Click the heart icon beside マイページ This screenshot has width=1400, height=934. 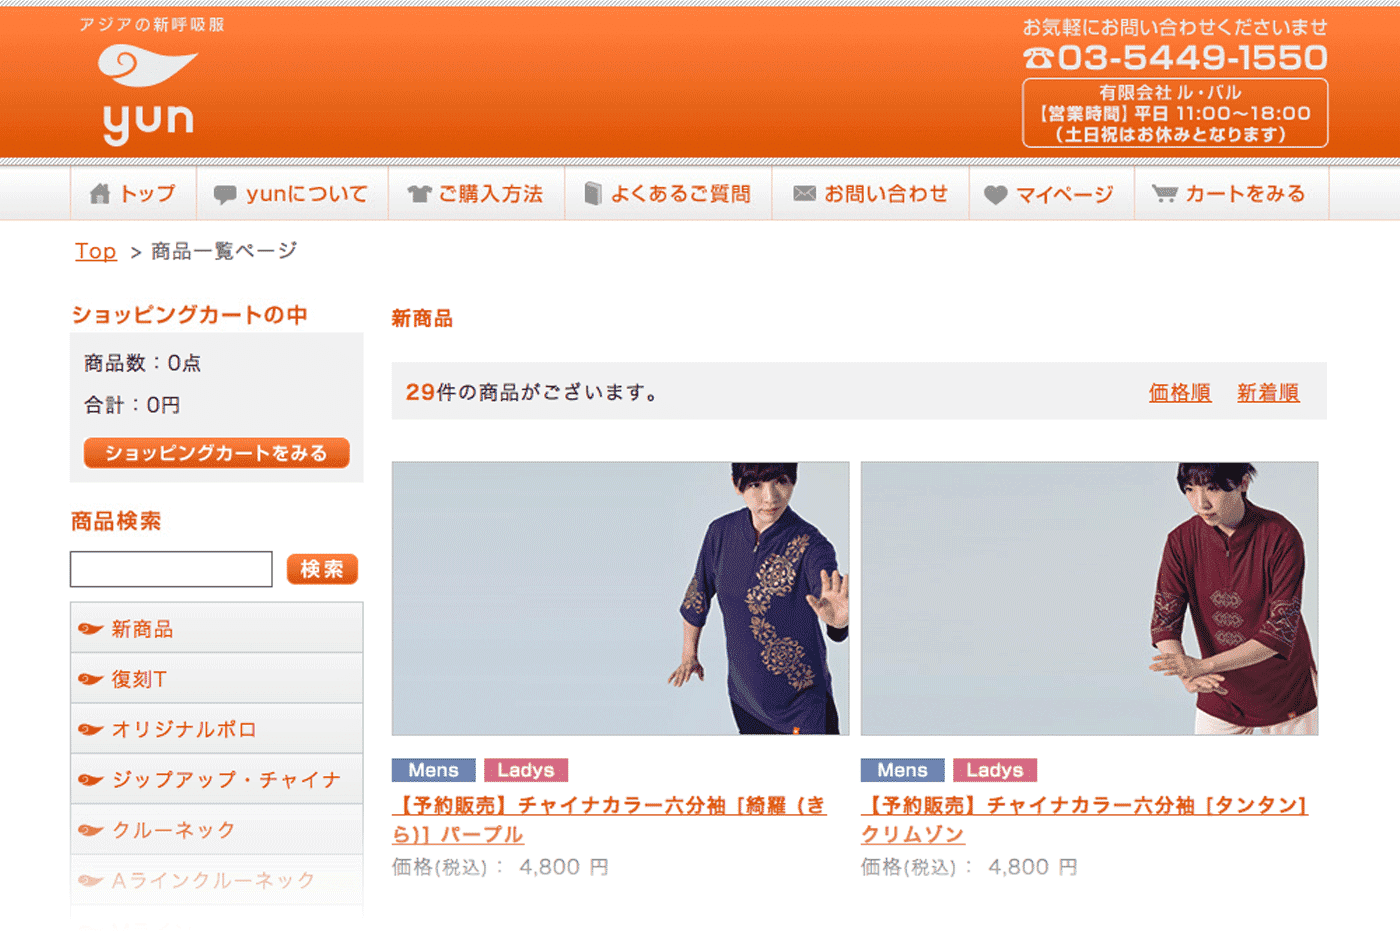coord(995,195)
